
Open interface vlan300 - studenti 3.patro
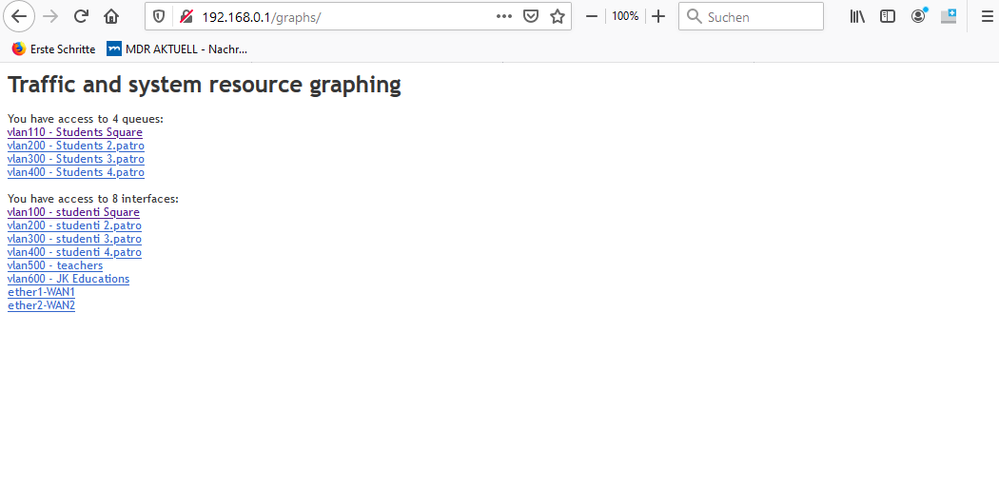tap(75, 239)
